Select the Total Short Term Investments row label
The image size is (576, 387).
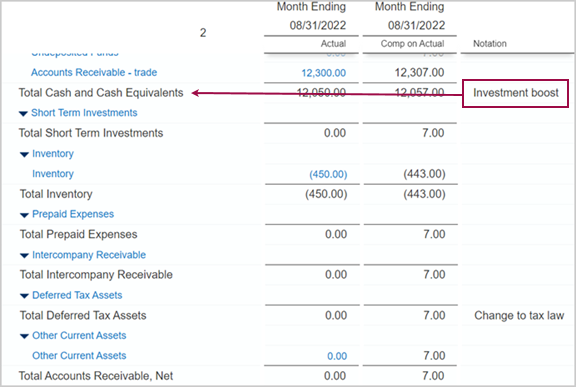(91, 133)
